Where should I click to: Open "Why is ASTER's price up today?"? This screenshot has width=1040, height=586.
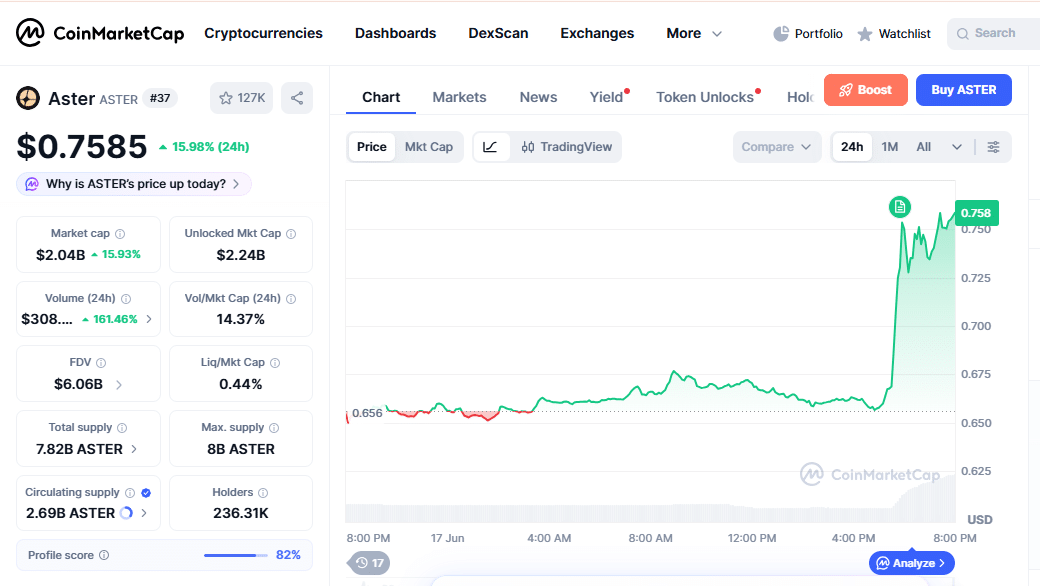coord(134,184)
